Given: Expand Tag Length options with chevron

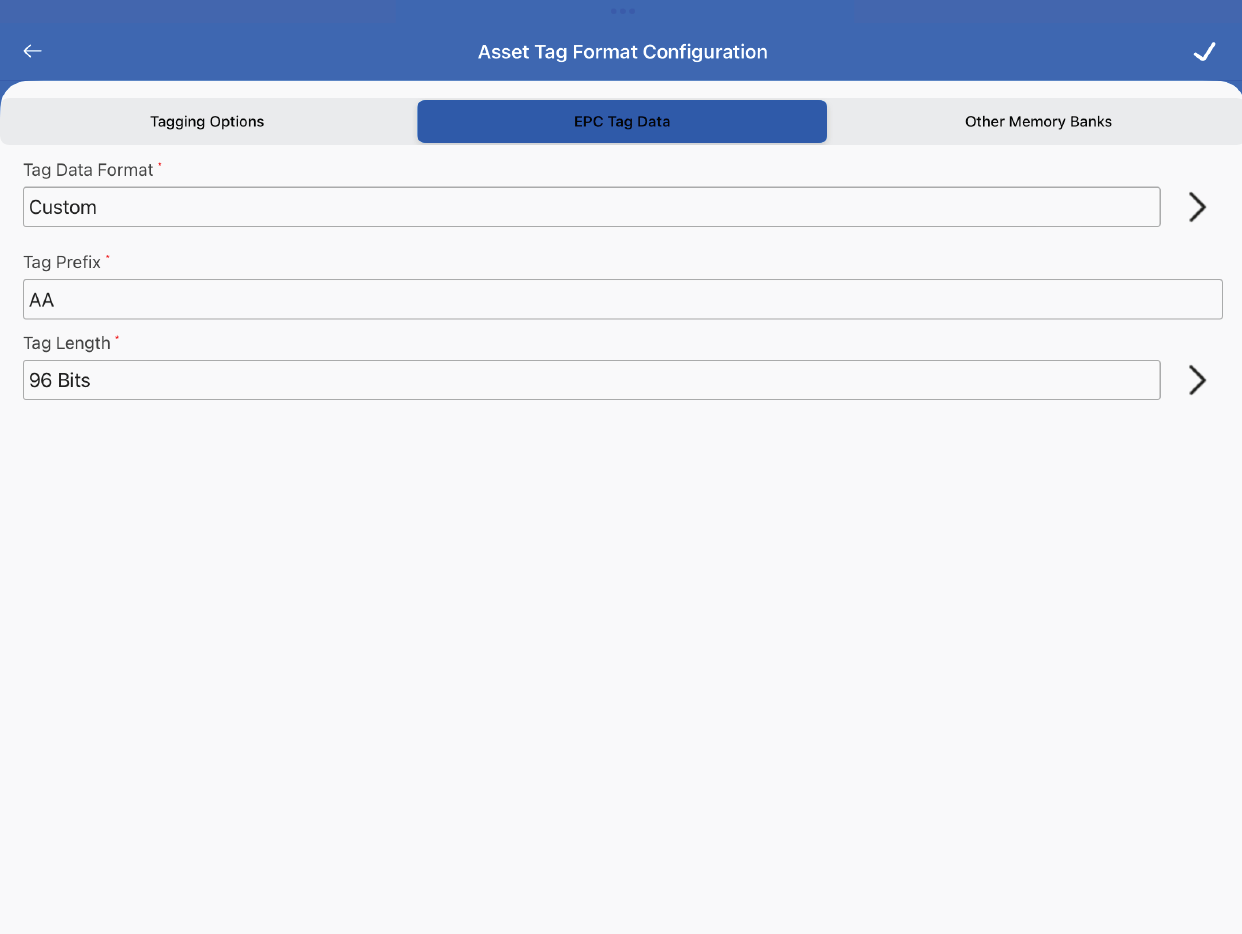Looking at the screenshot, I should pyautogui.click(x=1197, y=380).
